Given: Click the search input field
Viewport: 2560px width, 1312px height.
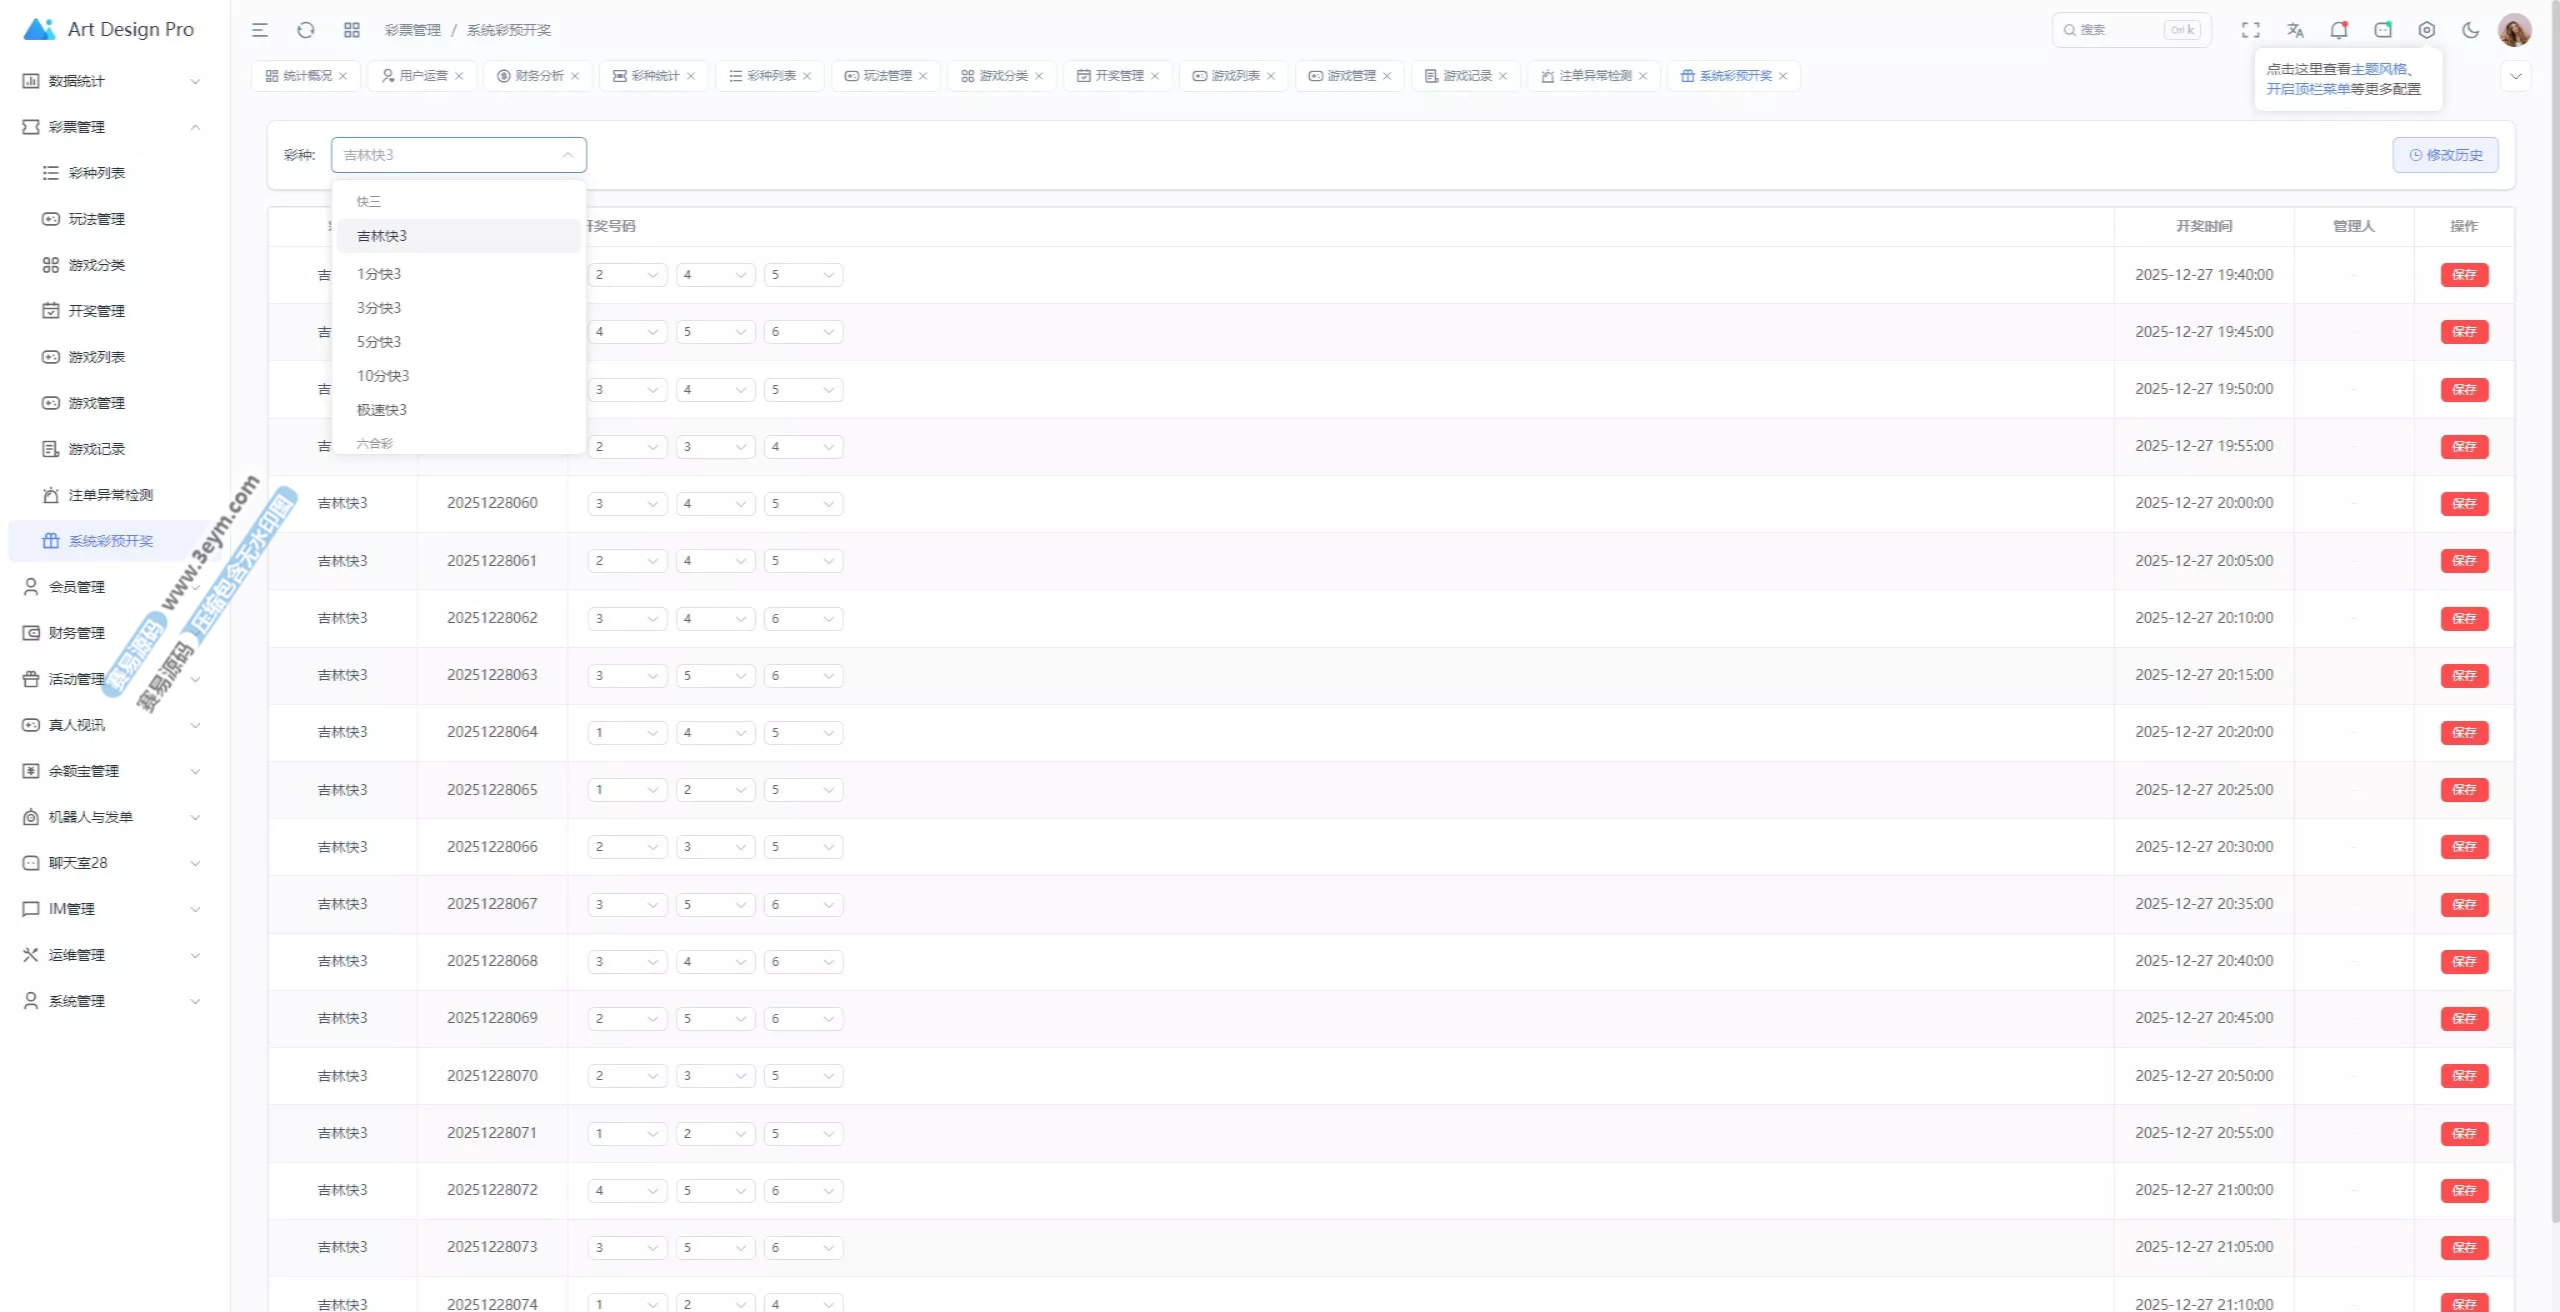Looking at the screenshot, I should [2120, 30].
